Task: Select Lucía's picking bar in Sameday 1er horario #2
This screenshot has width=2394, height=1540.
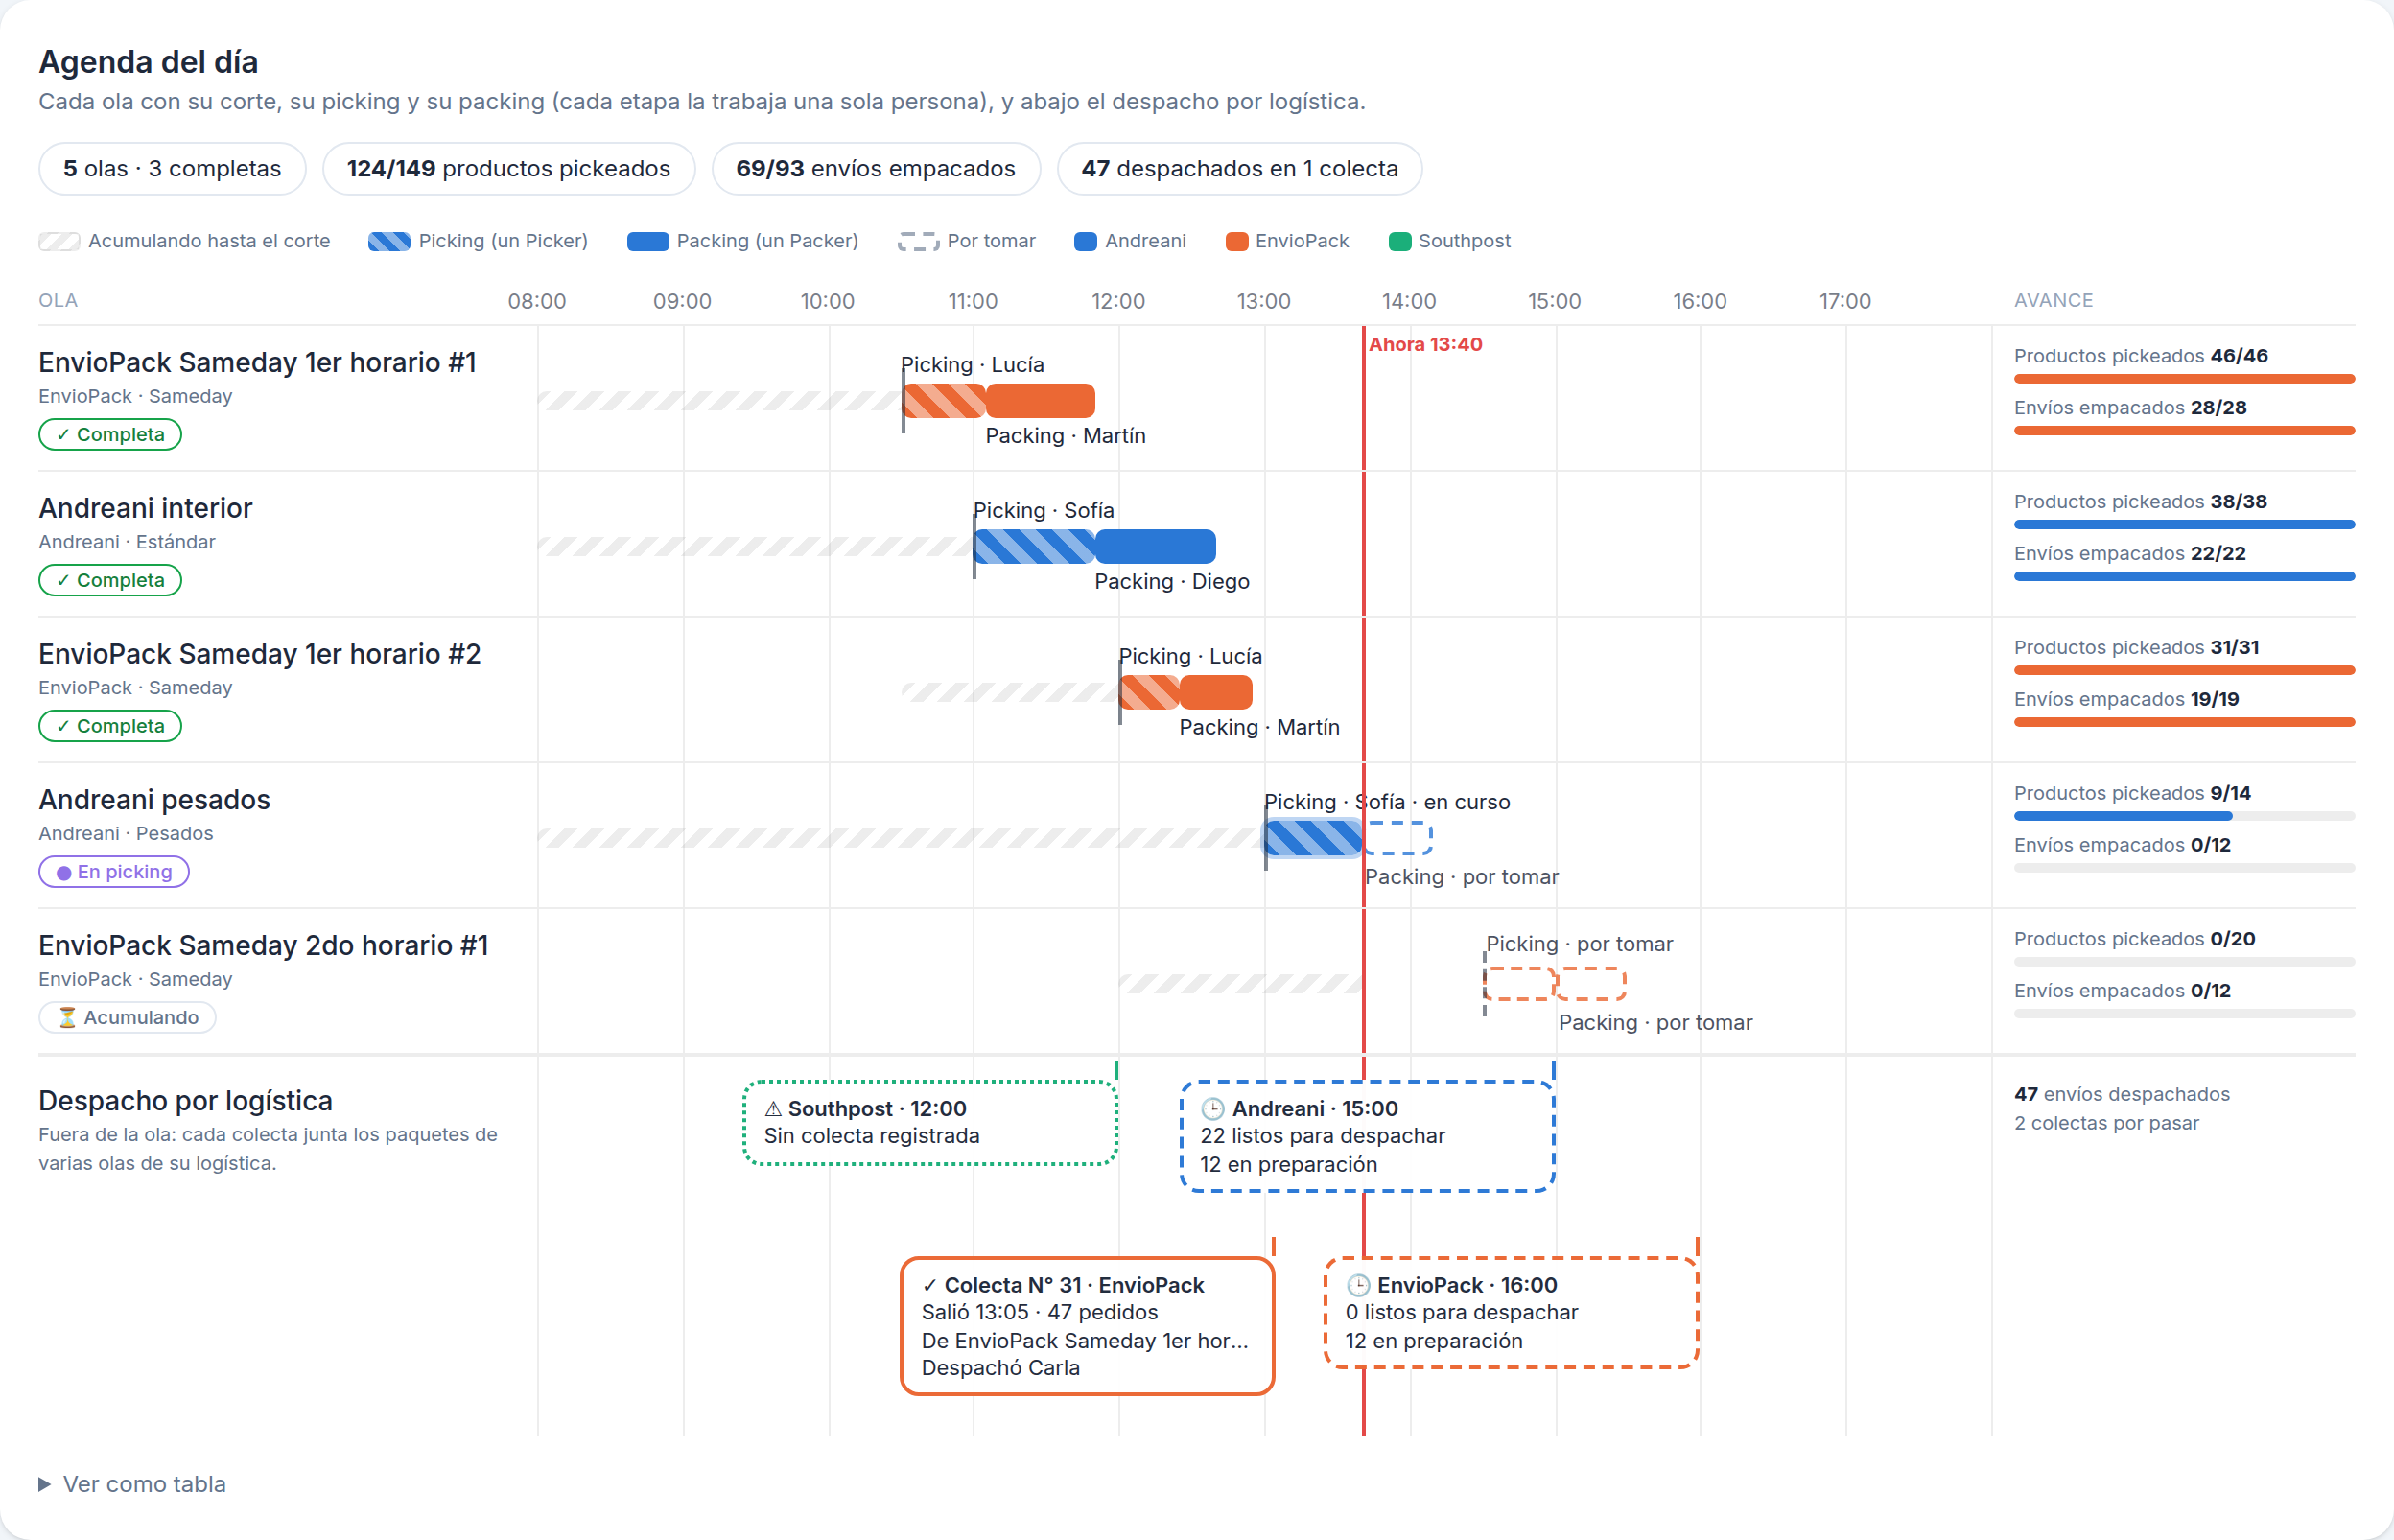Action: [1149, 693]
